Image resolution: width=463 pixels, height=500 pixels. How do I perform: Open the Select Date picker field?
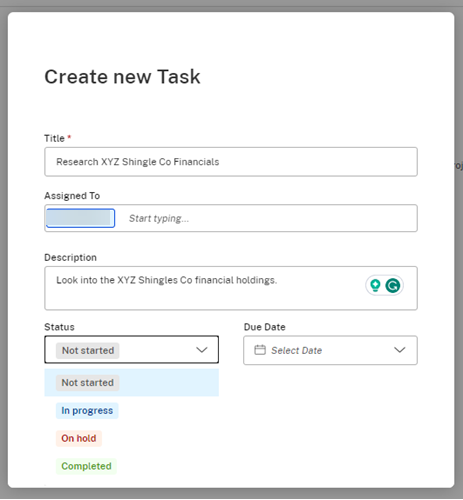pyautogui.click(x=330, y=350)
